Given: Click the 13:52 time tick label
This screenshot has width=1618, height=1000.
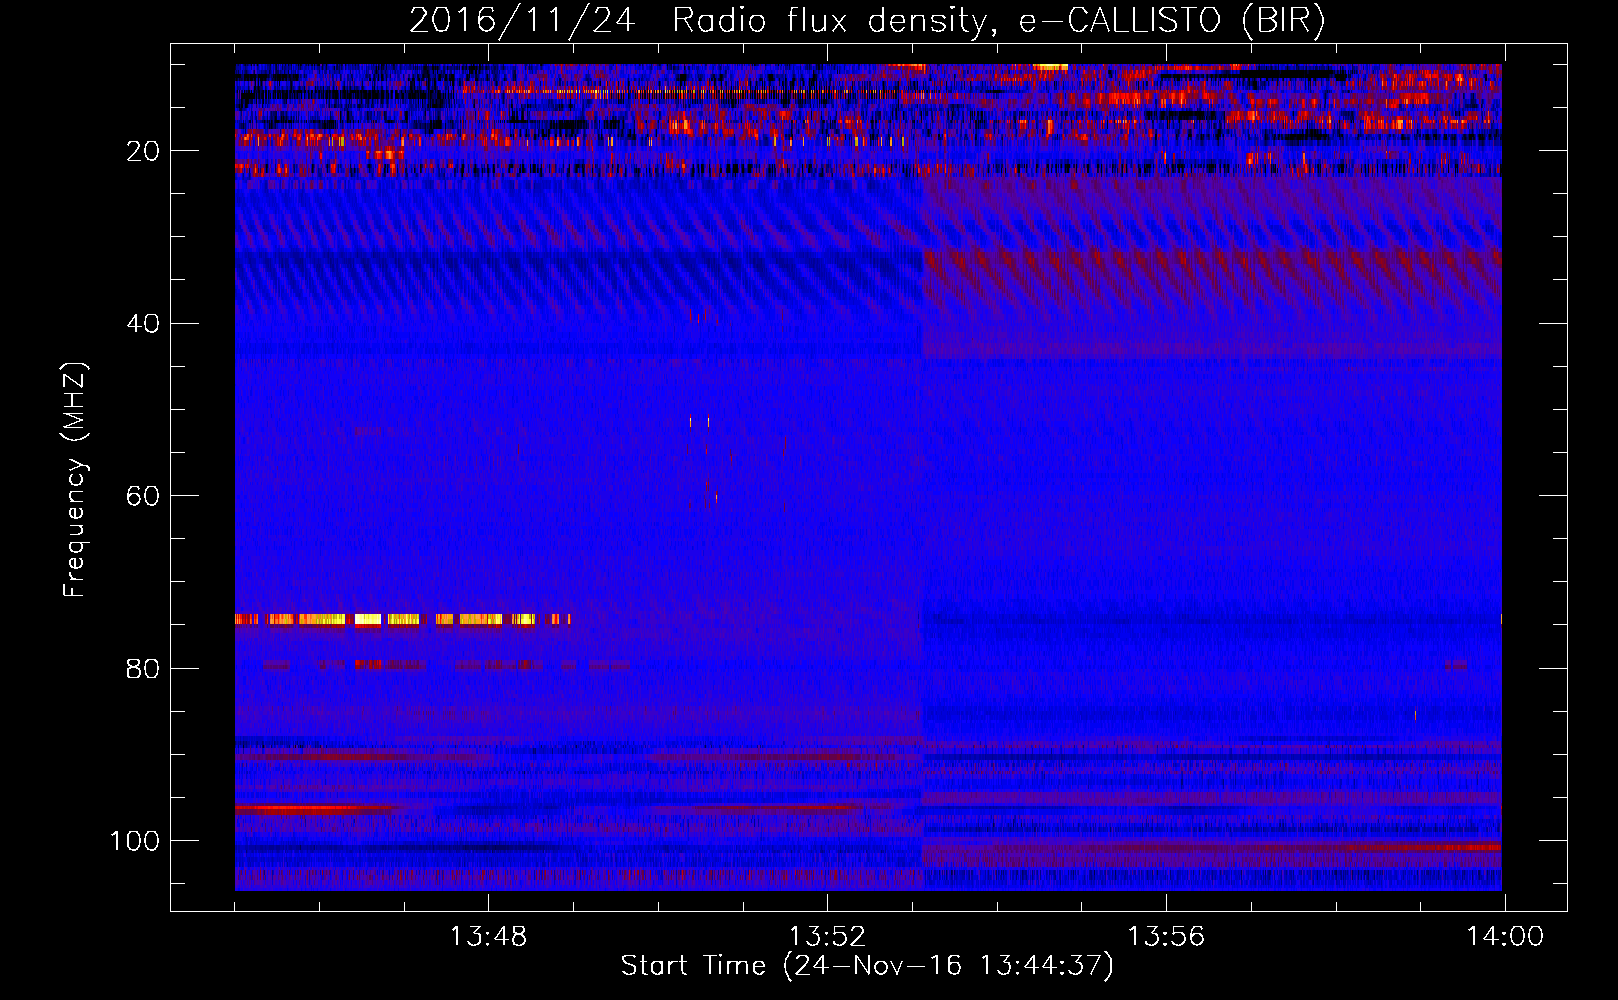Looking at the screenshot, I should tap(827, 937).
